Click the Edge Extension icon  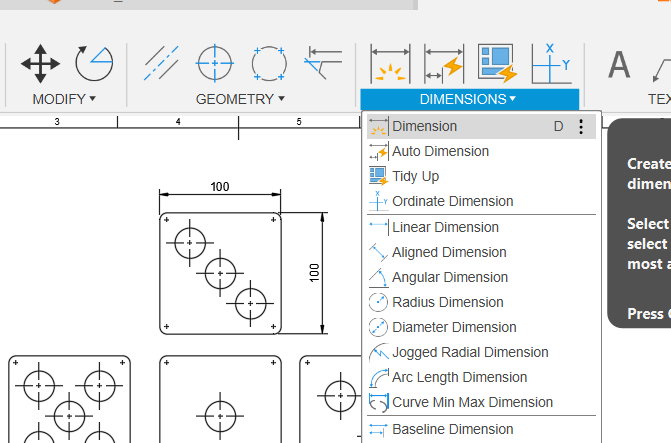pos(323,63)
